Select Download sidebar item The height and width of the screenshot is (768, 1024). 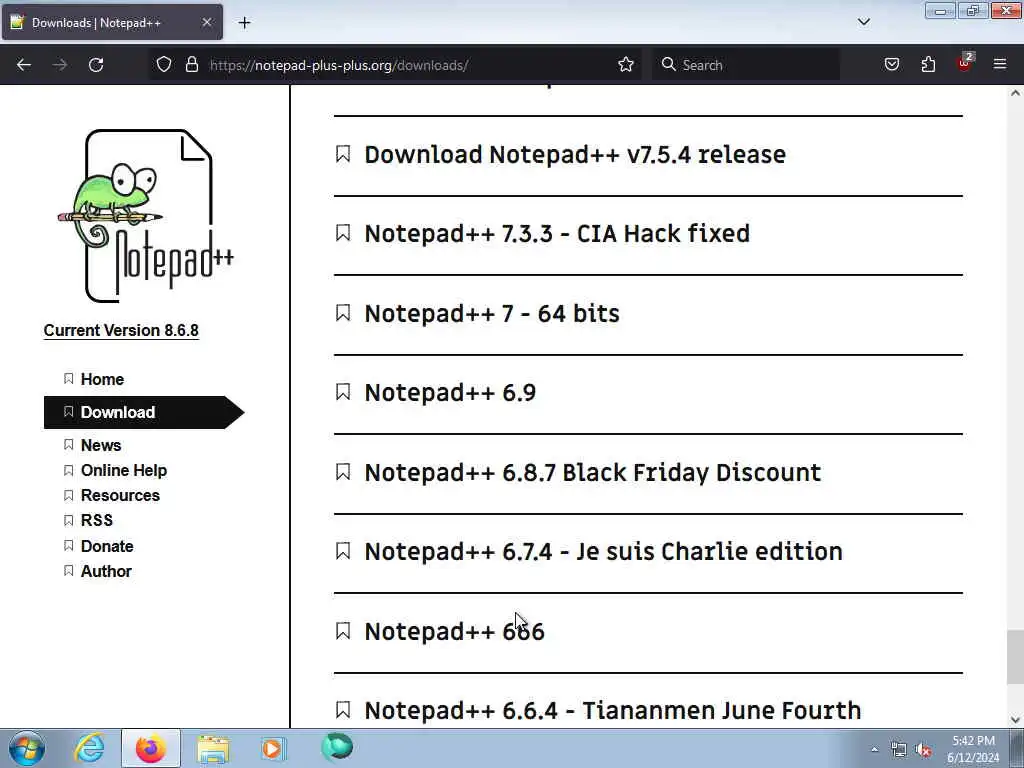click(144, 412)
